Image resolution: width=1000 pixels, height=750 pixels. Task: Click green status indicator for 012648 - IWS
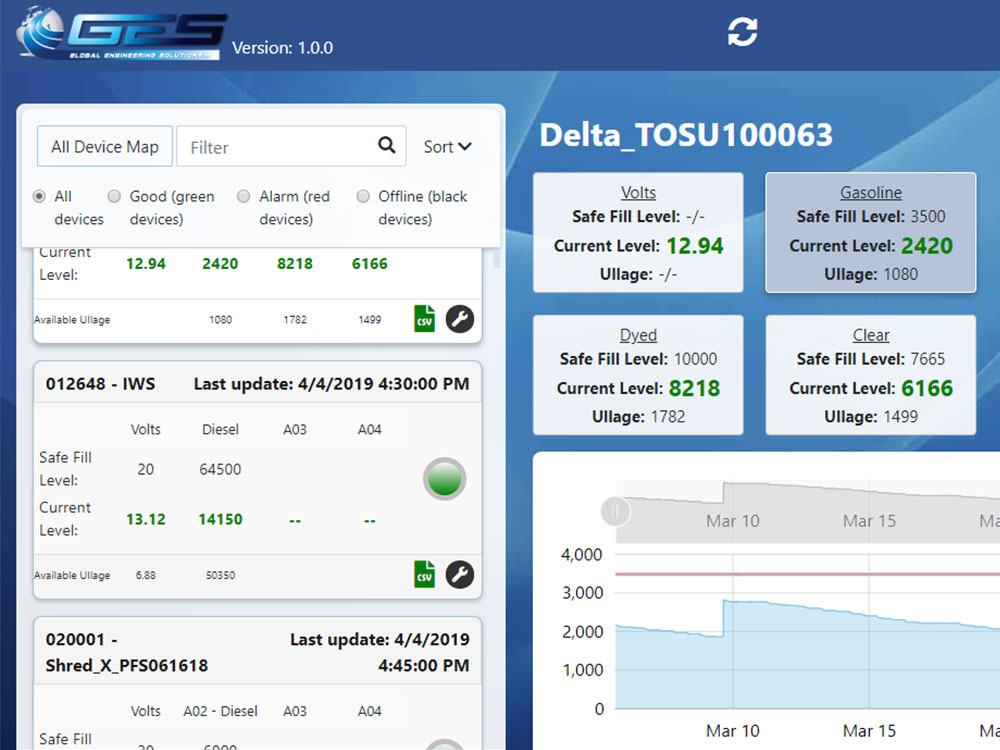pos(444,479)
